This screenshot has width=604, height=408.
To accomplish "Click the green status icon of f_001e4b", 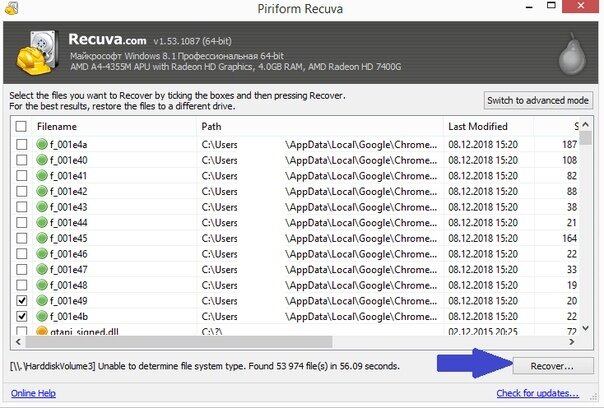I will click(42, 316).
